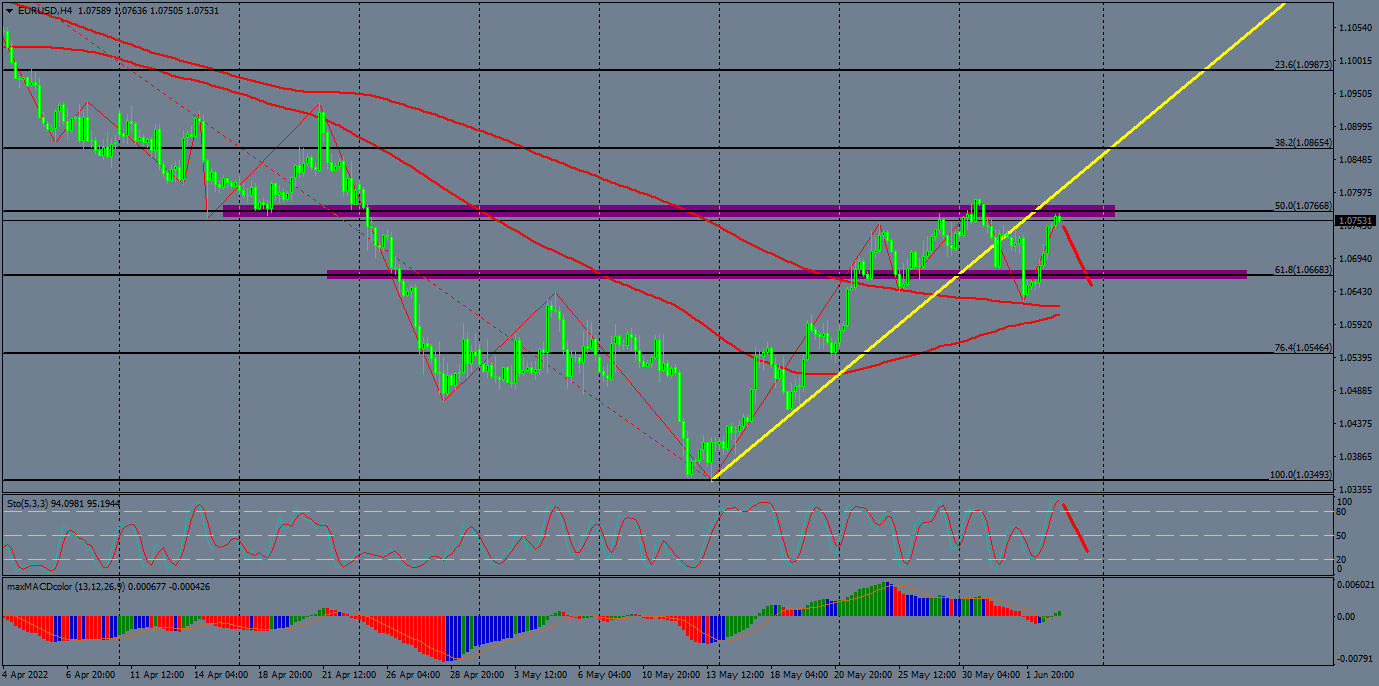
Task: Click the 28 Apr 20:00 time axis label
Action: (x=476, y=675)
